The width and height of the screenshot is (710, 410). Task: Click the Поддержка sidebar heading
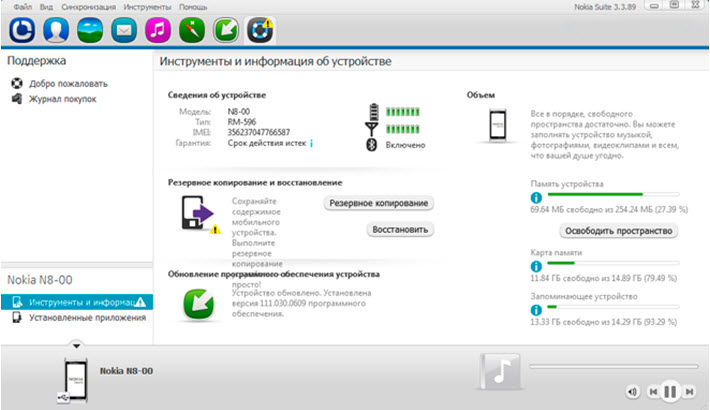point(37,61)
